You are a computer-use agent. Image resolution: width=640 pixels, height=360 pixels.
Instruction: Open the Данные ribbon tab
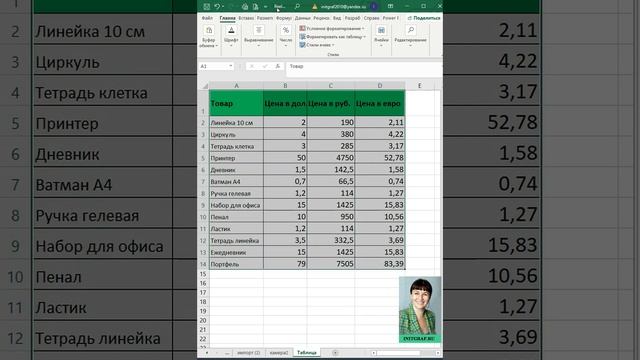pyautogui.click(x=302, y=18)
